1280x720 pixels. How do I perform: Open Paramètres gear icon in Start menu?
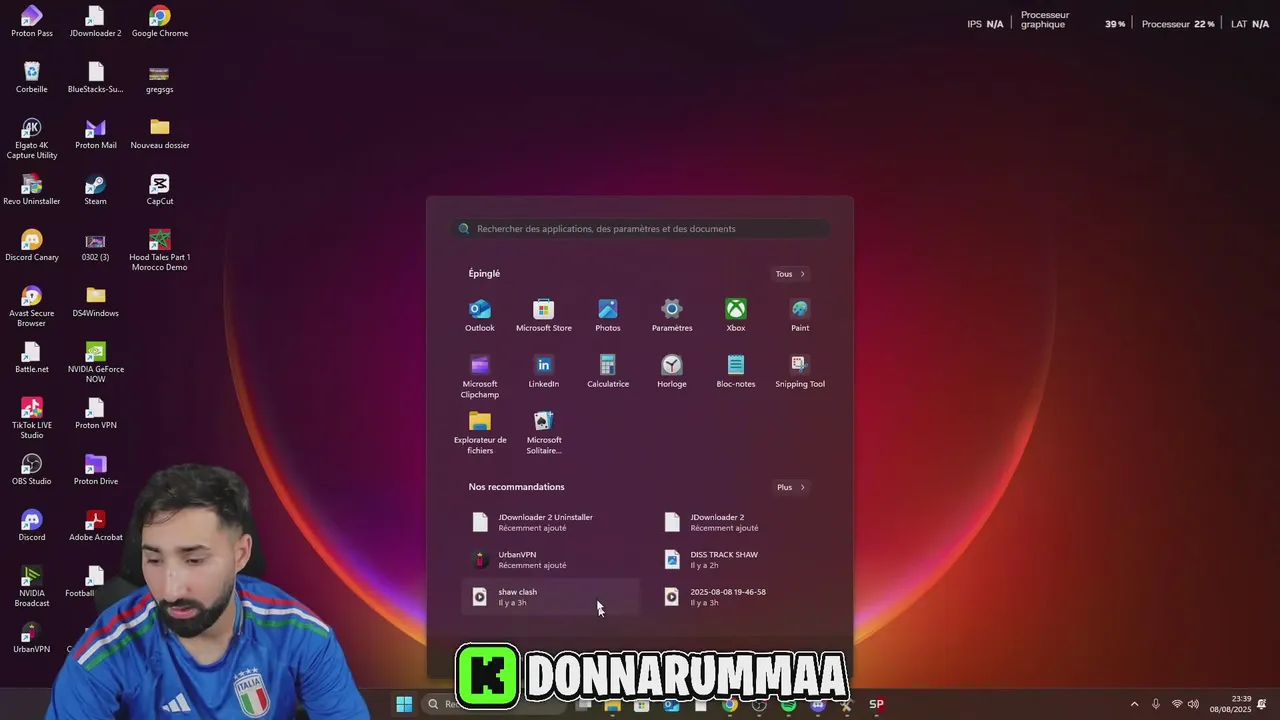click(x=672, y=316)
